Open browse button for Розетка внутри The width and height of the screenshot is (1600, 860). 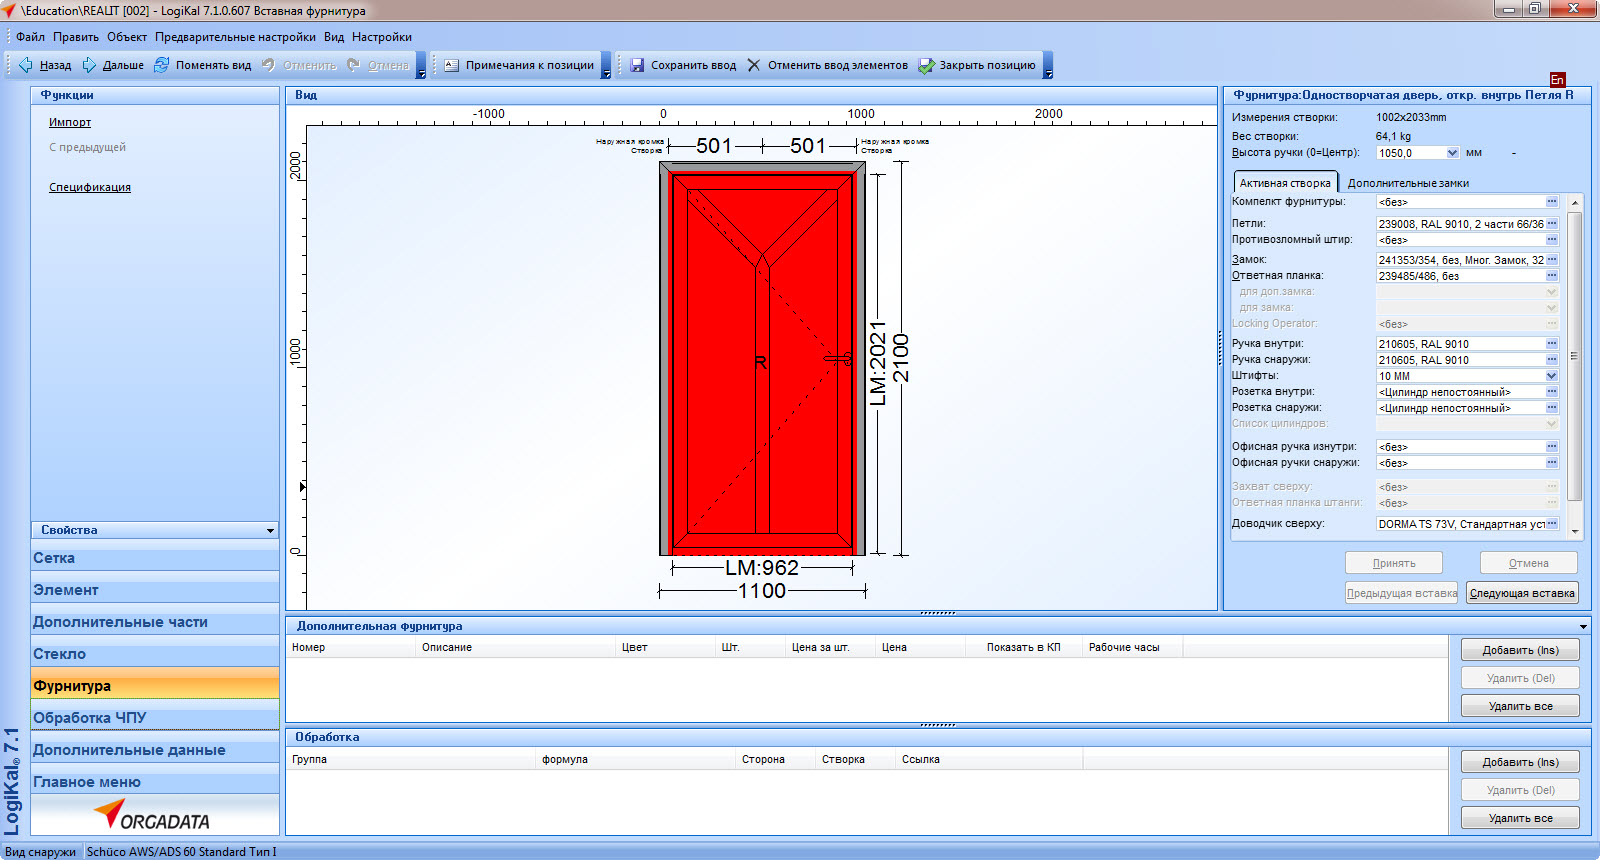tap(1552, 392)
